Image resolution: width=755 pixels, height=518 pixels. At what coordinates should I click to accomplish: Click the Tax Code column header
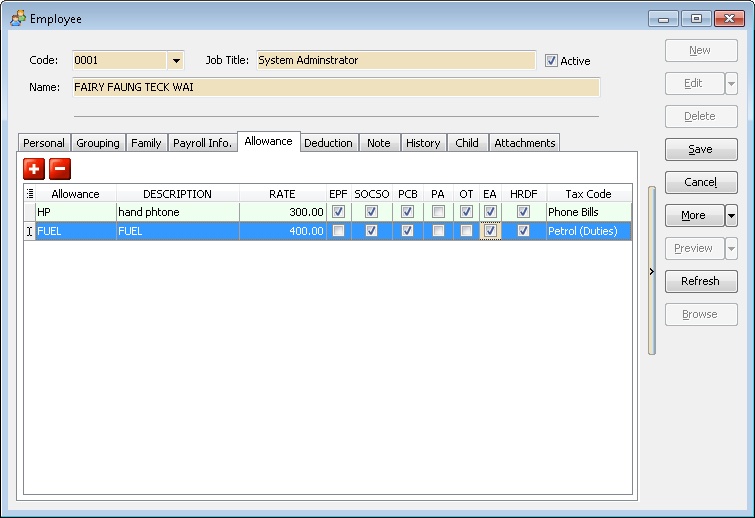pos(589,194)
